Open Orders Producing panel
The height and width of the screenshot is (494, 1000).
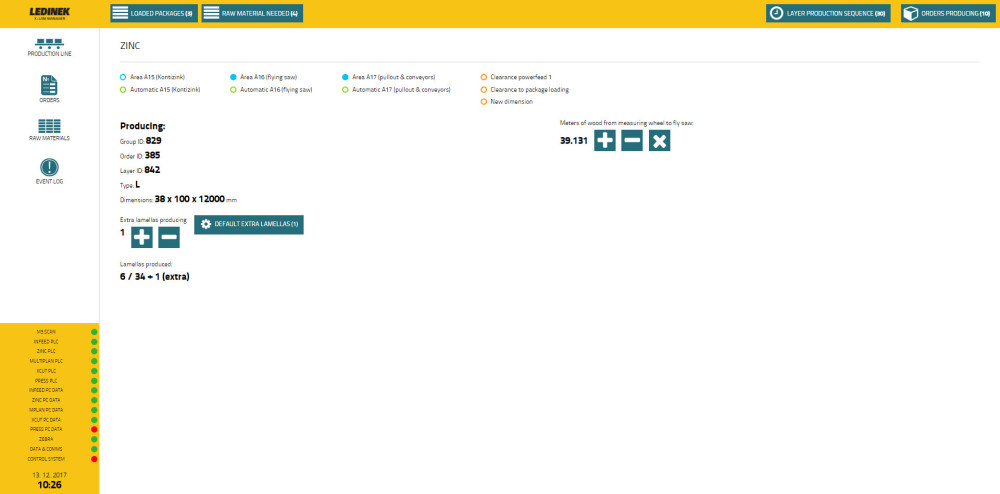946,13
